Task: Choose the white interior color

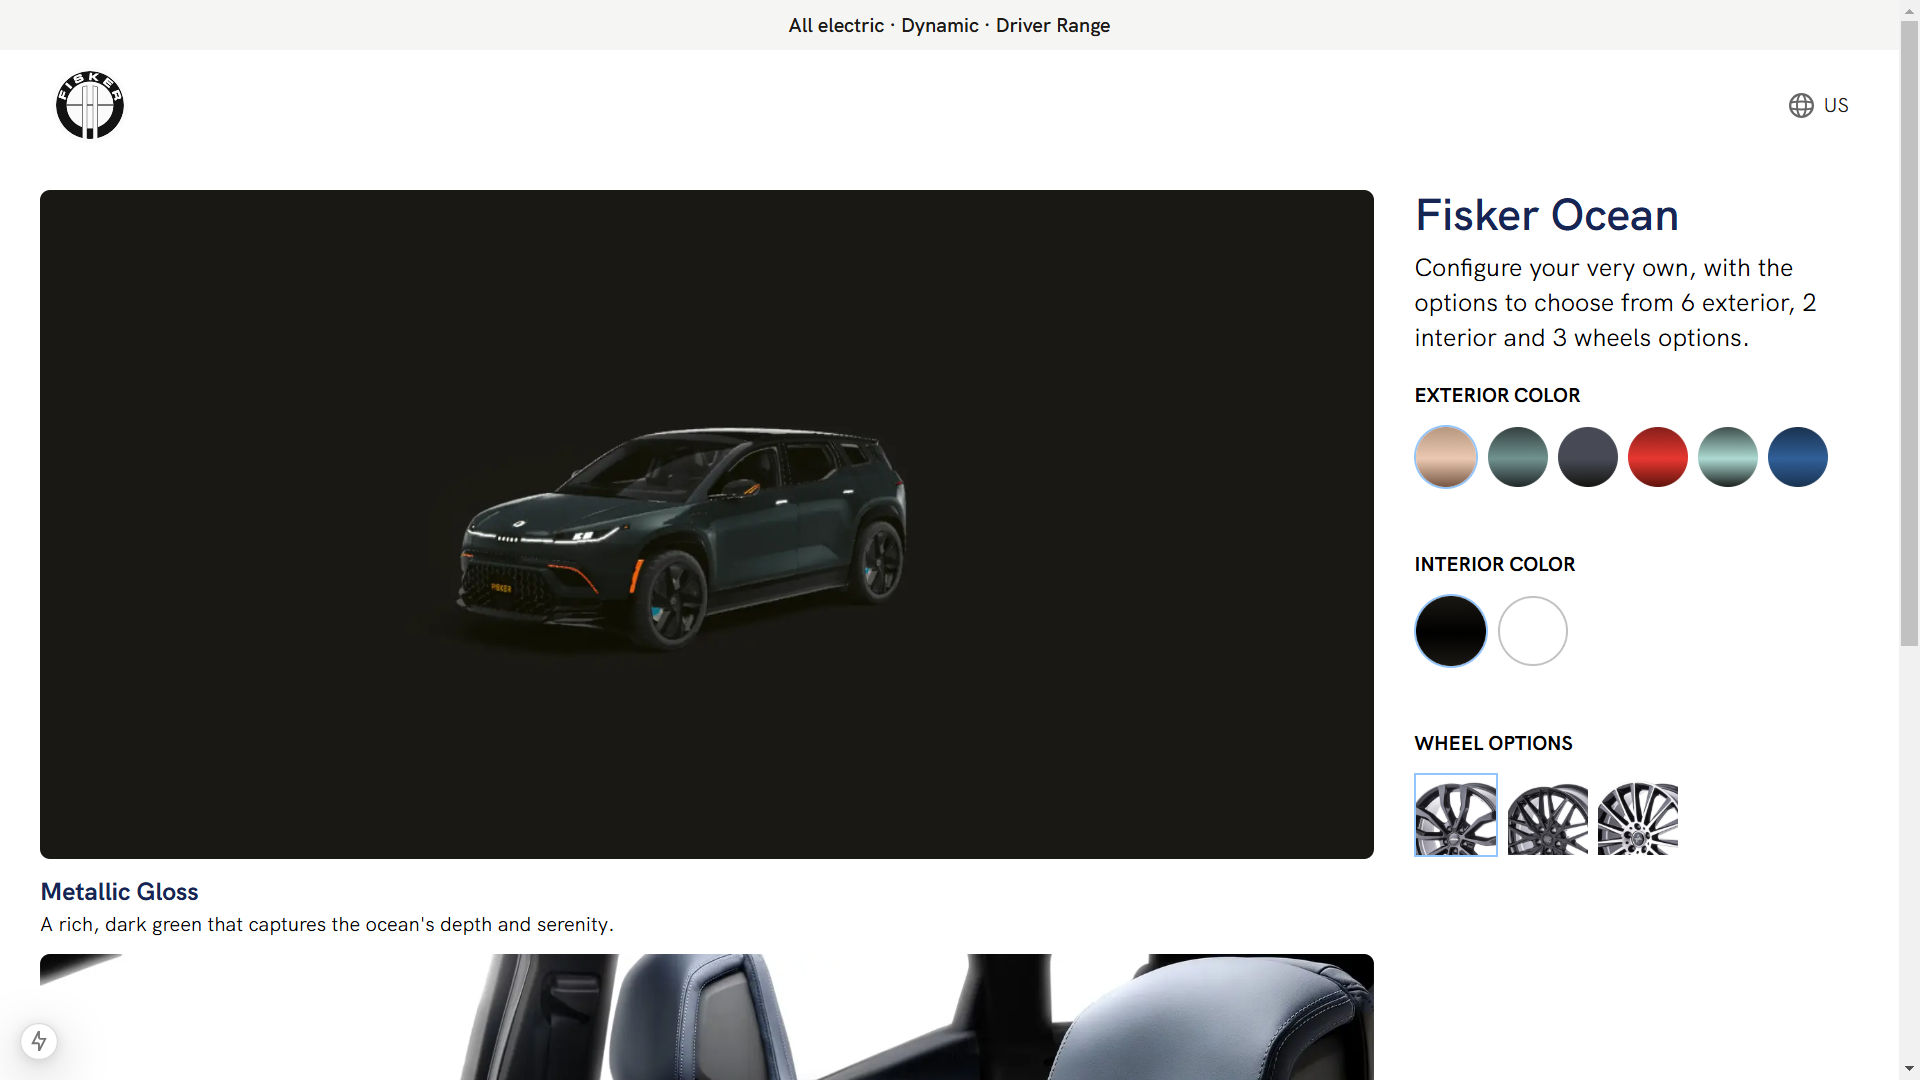Action: click(x=1533, y=631)
